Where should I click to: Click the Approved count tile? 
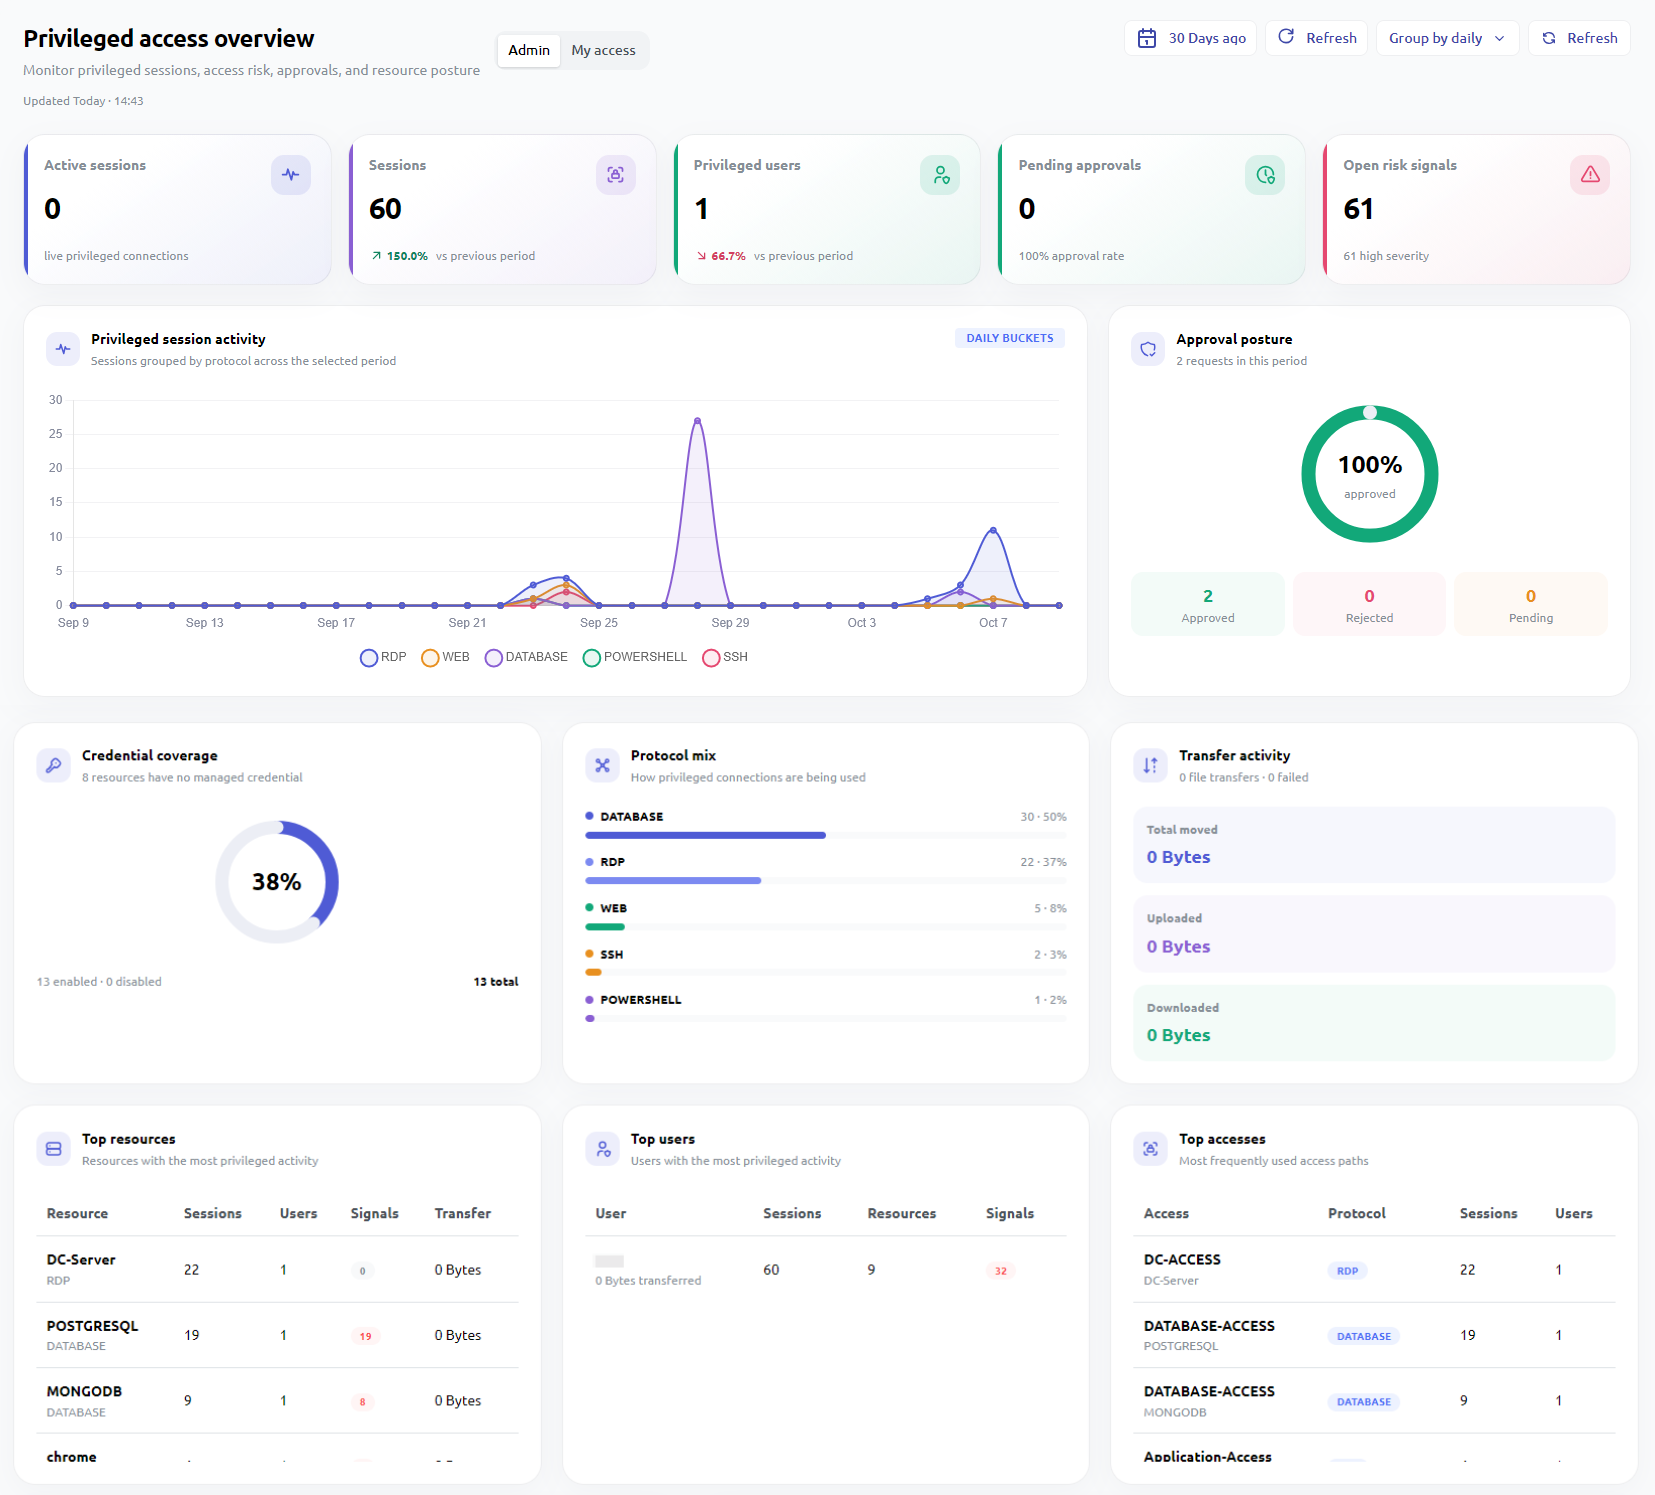tap(1208, 604)
